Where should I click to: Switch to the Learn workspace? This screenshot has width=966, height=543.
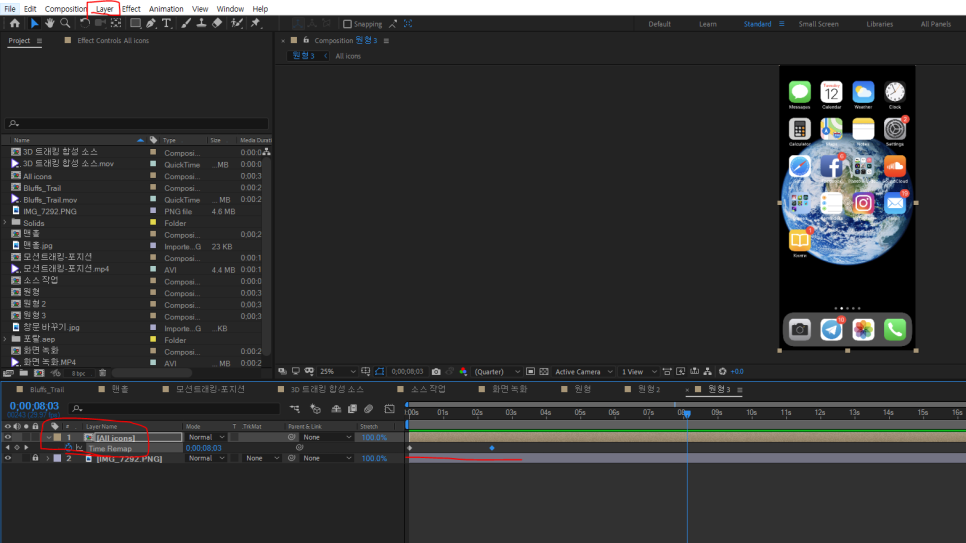pyautogui.click(x=707, y=24)
